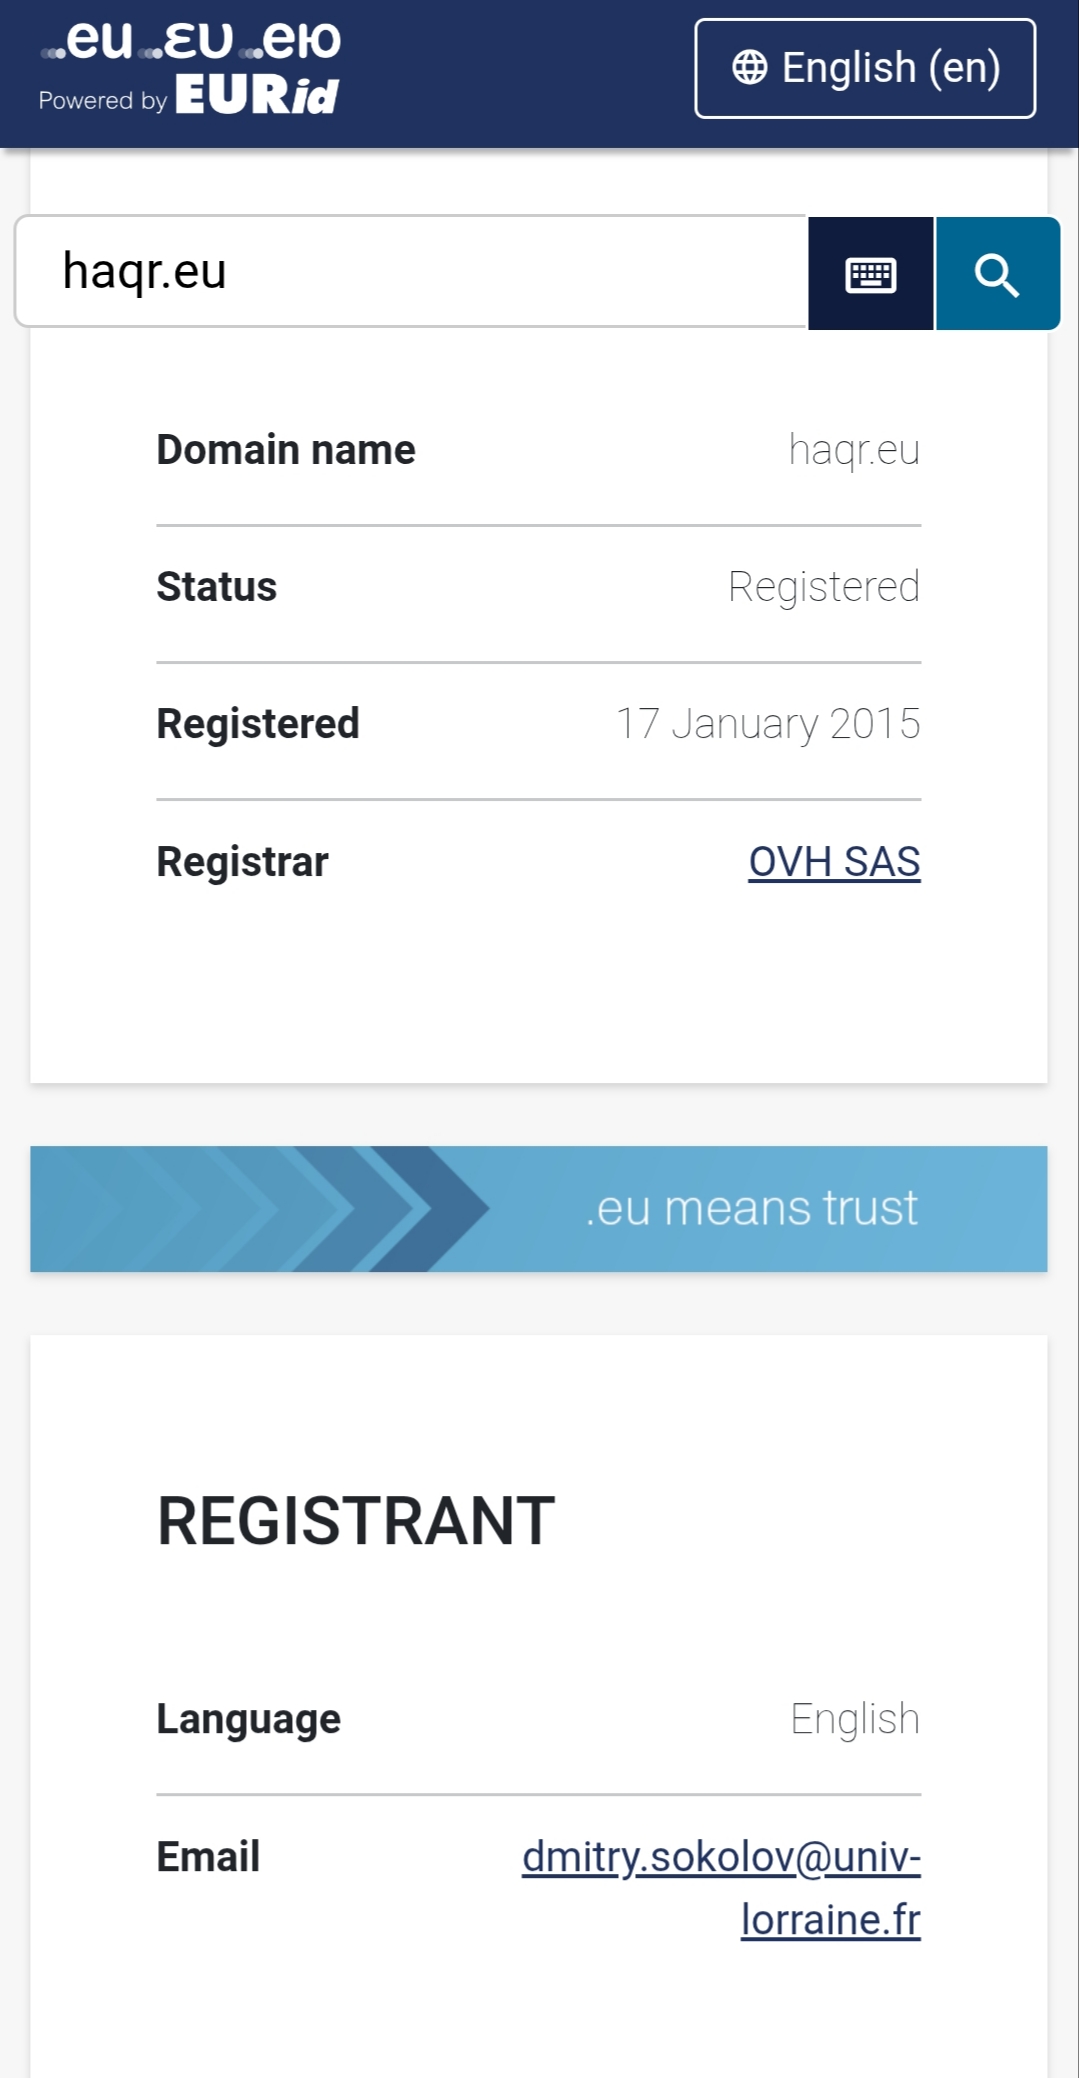Click the EURid logo
Viewport: 1079px width, 2078px height.
(x=257, y=96)
